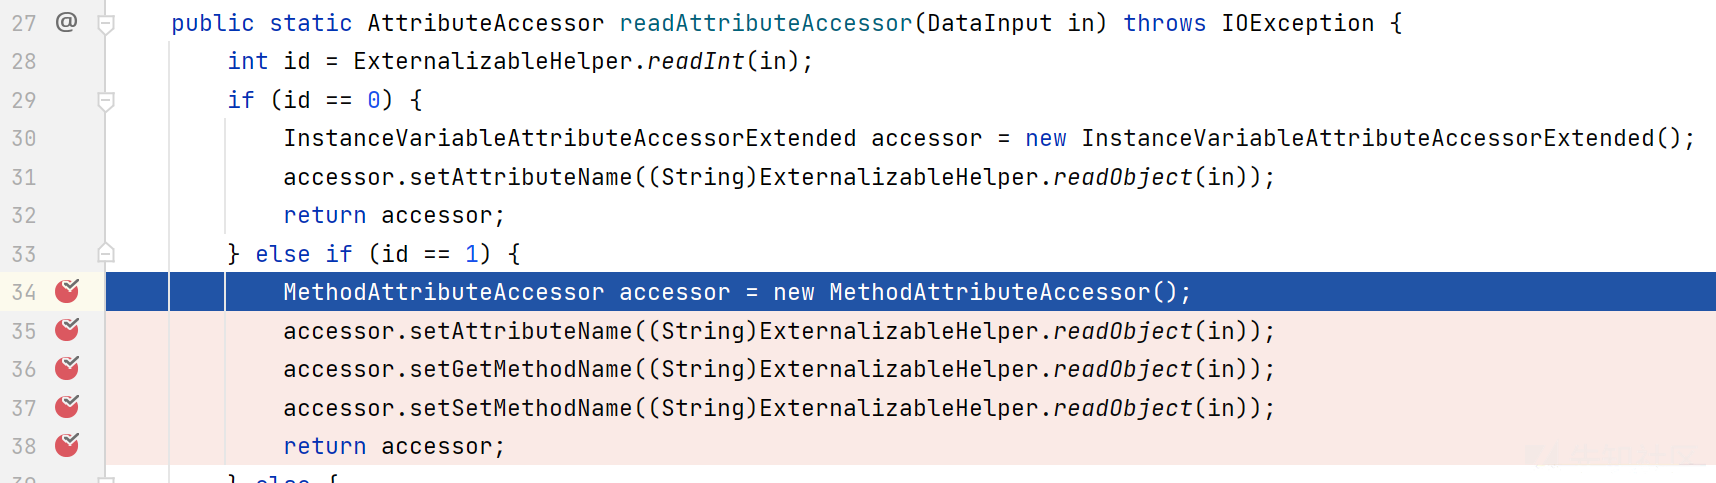1716x483 pixels.
Task: Click line number 30 in the gutter
Action: (24, 138)
